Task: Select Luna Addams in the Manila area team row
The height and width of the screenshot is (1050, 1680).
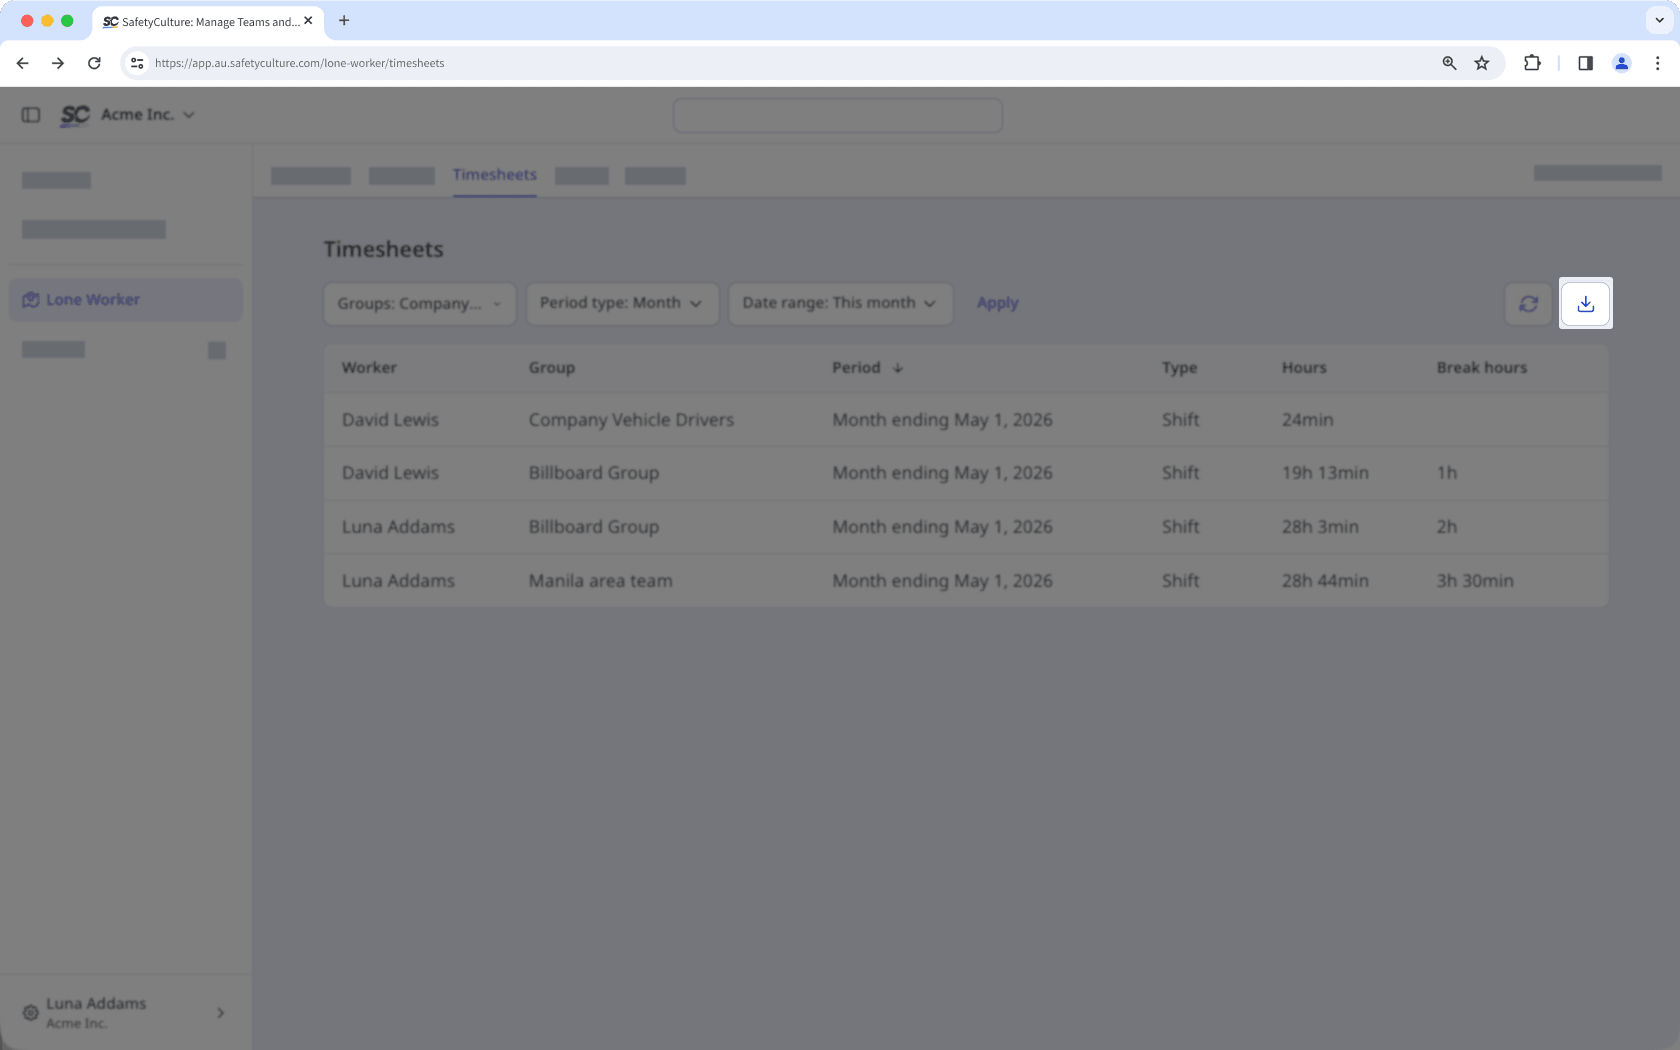Action: tap(398, 581)
